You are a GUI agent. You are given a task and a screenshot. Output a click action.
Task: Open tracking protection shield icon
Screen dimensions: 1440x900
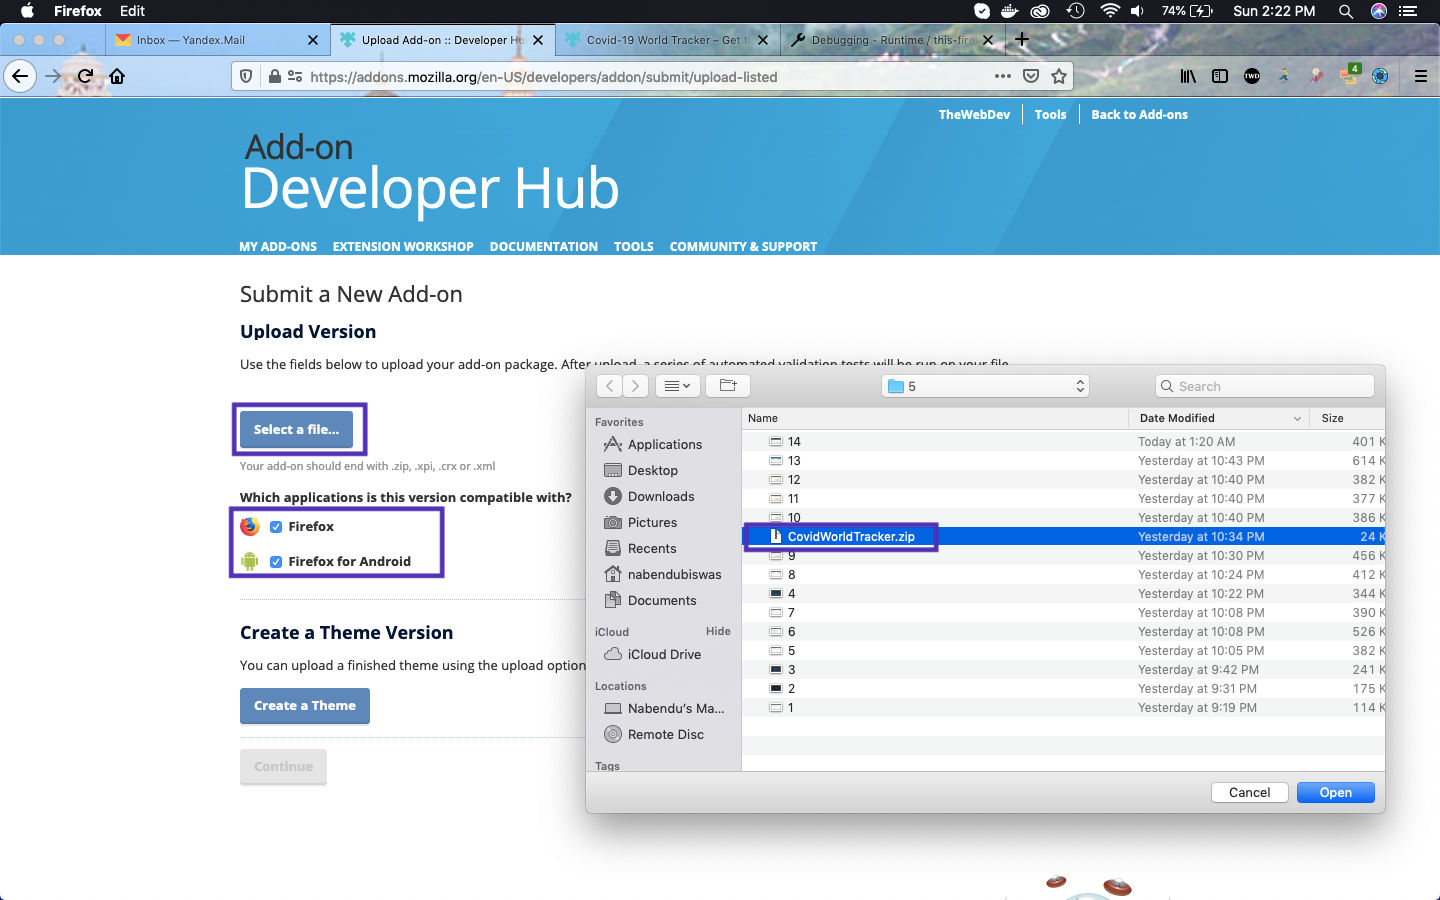[x=246, y=76]
